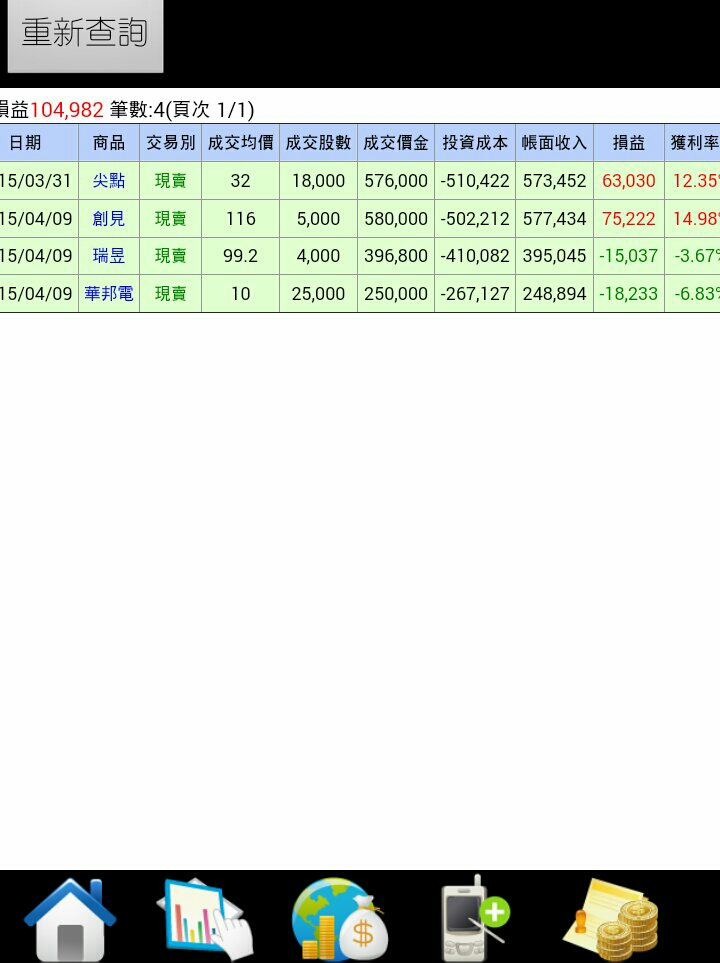Click the 帳面收入 column header
Screen dimensions: 720x963
pos(554,142)
